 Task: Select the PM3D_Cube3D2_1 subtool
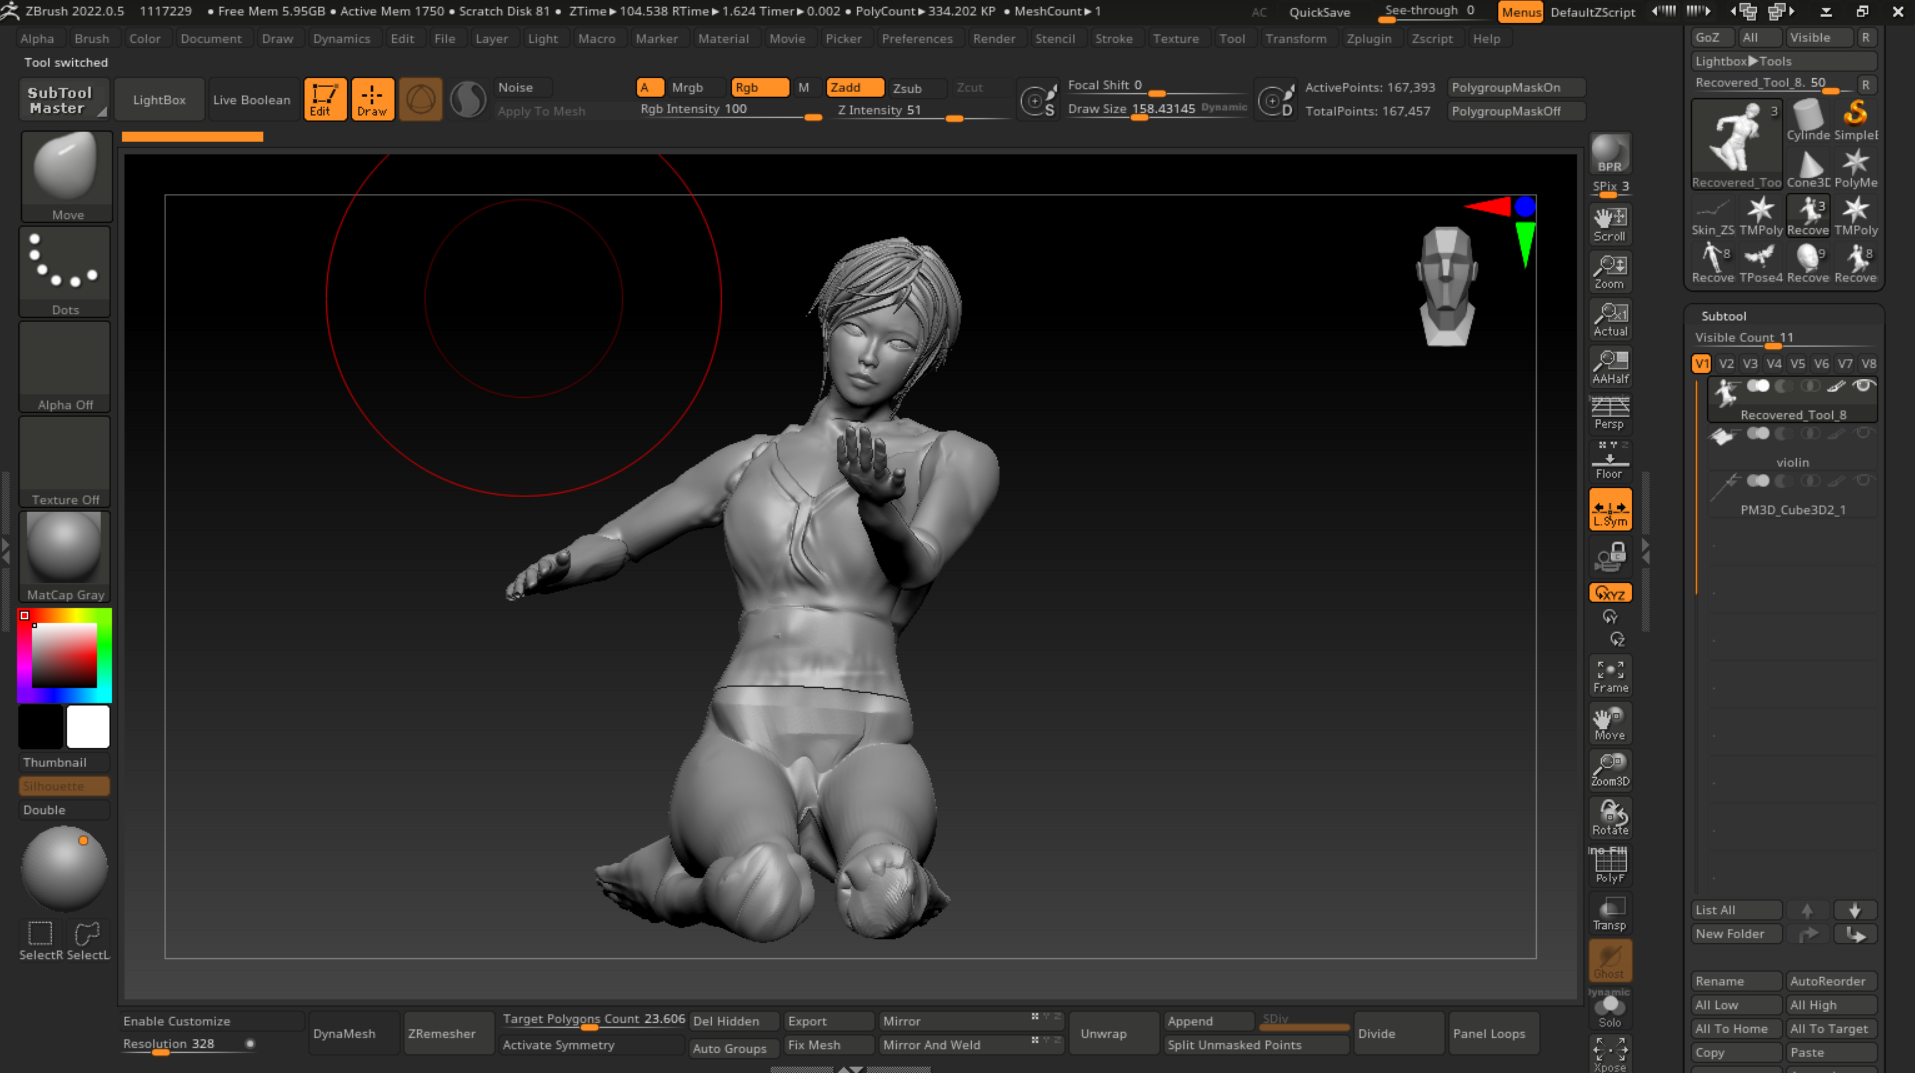(1792, 495)
